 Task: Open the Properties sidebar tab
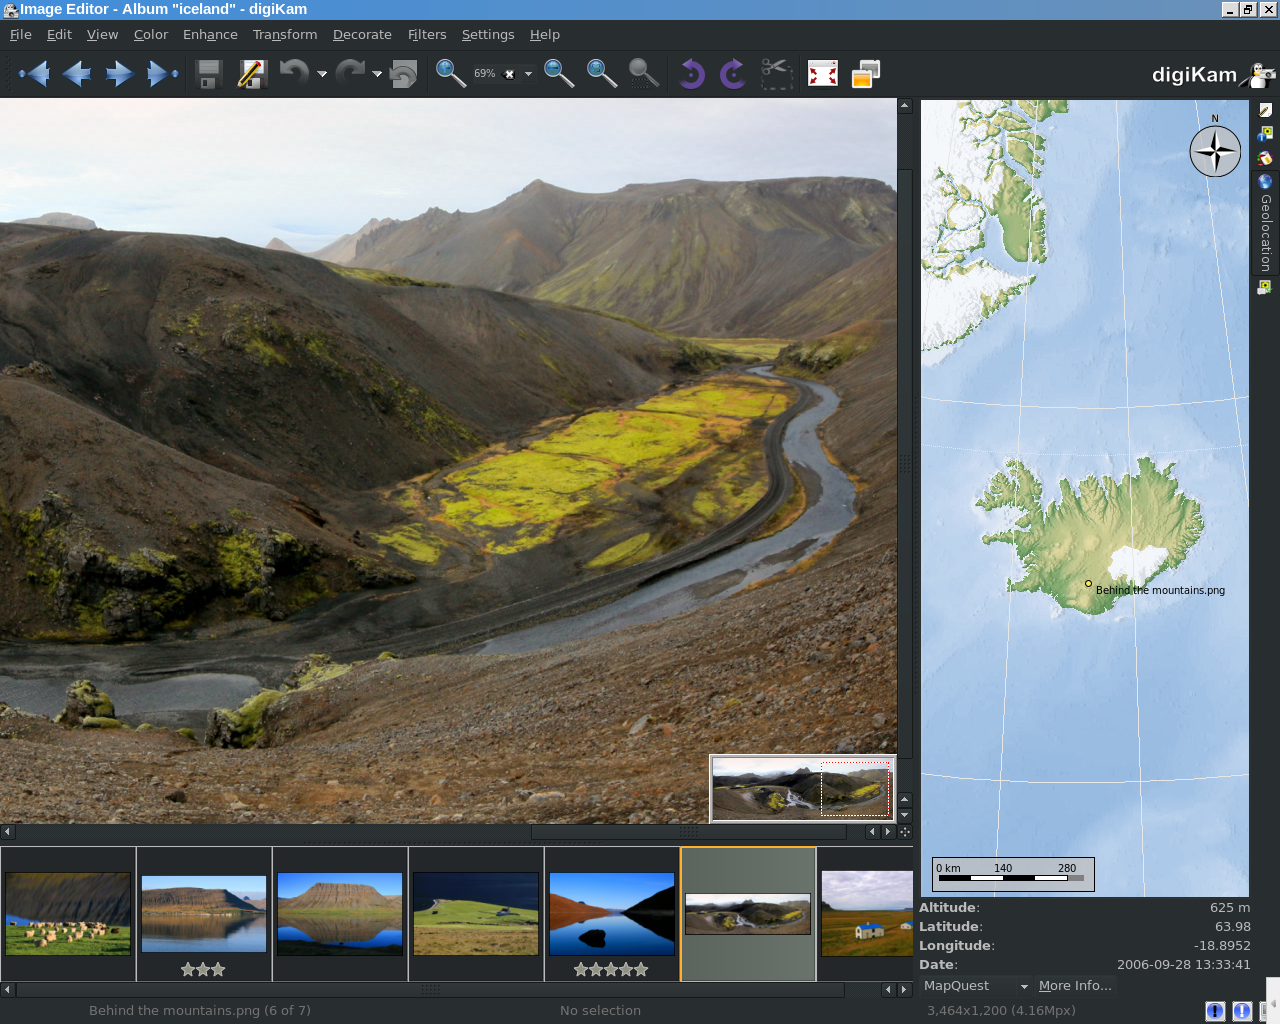pyautogui.click(x=1265, y=110)
